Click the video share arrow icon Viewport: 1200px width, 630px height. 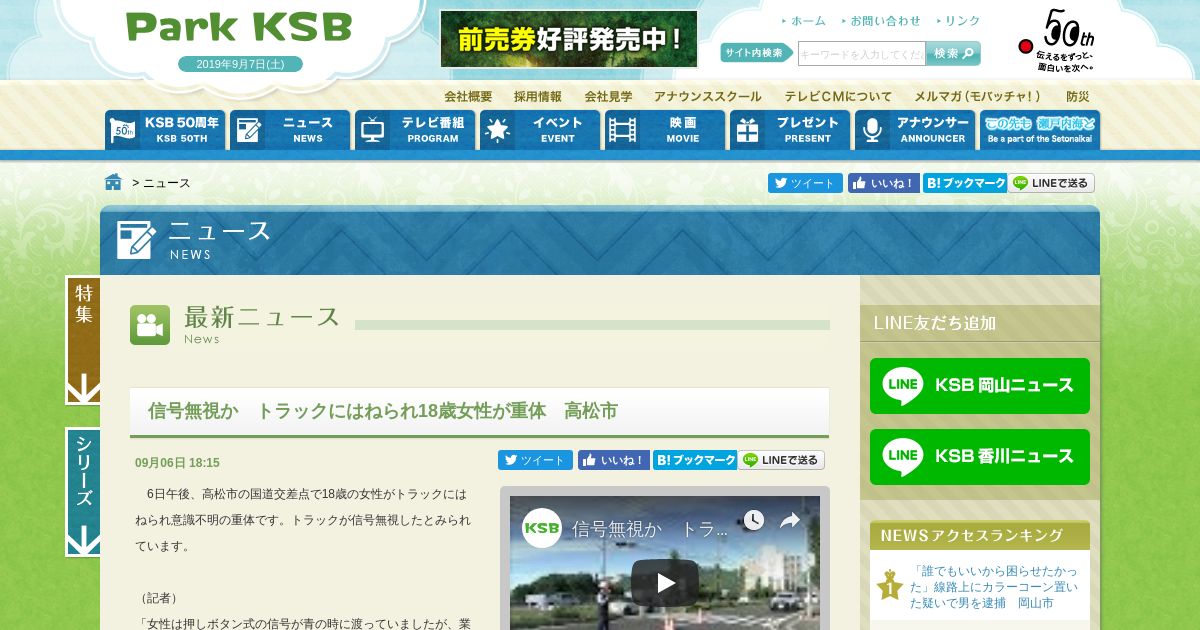pyautogui.click(x=790, y=520)
